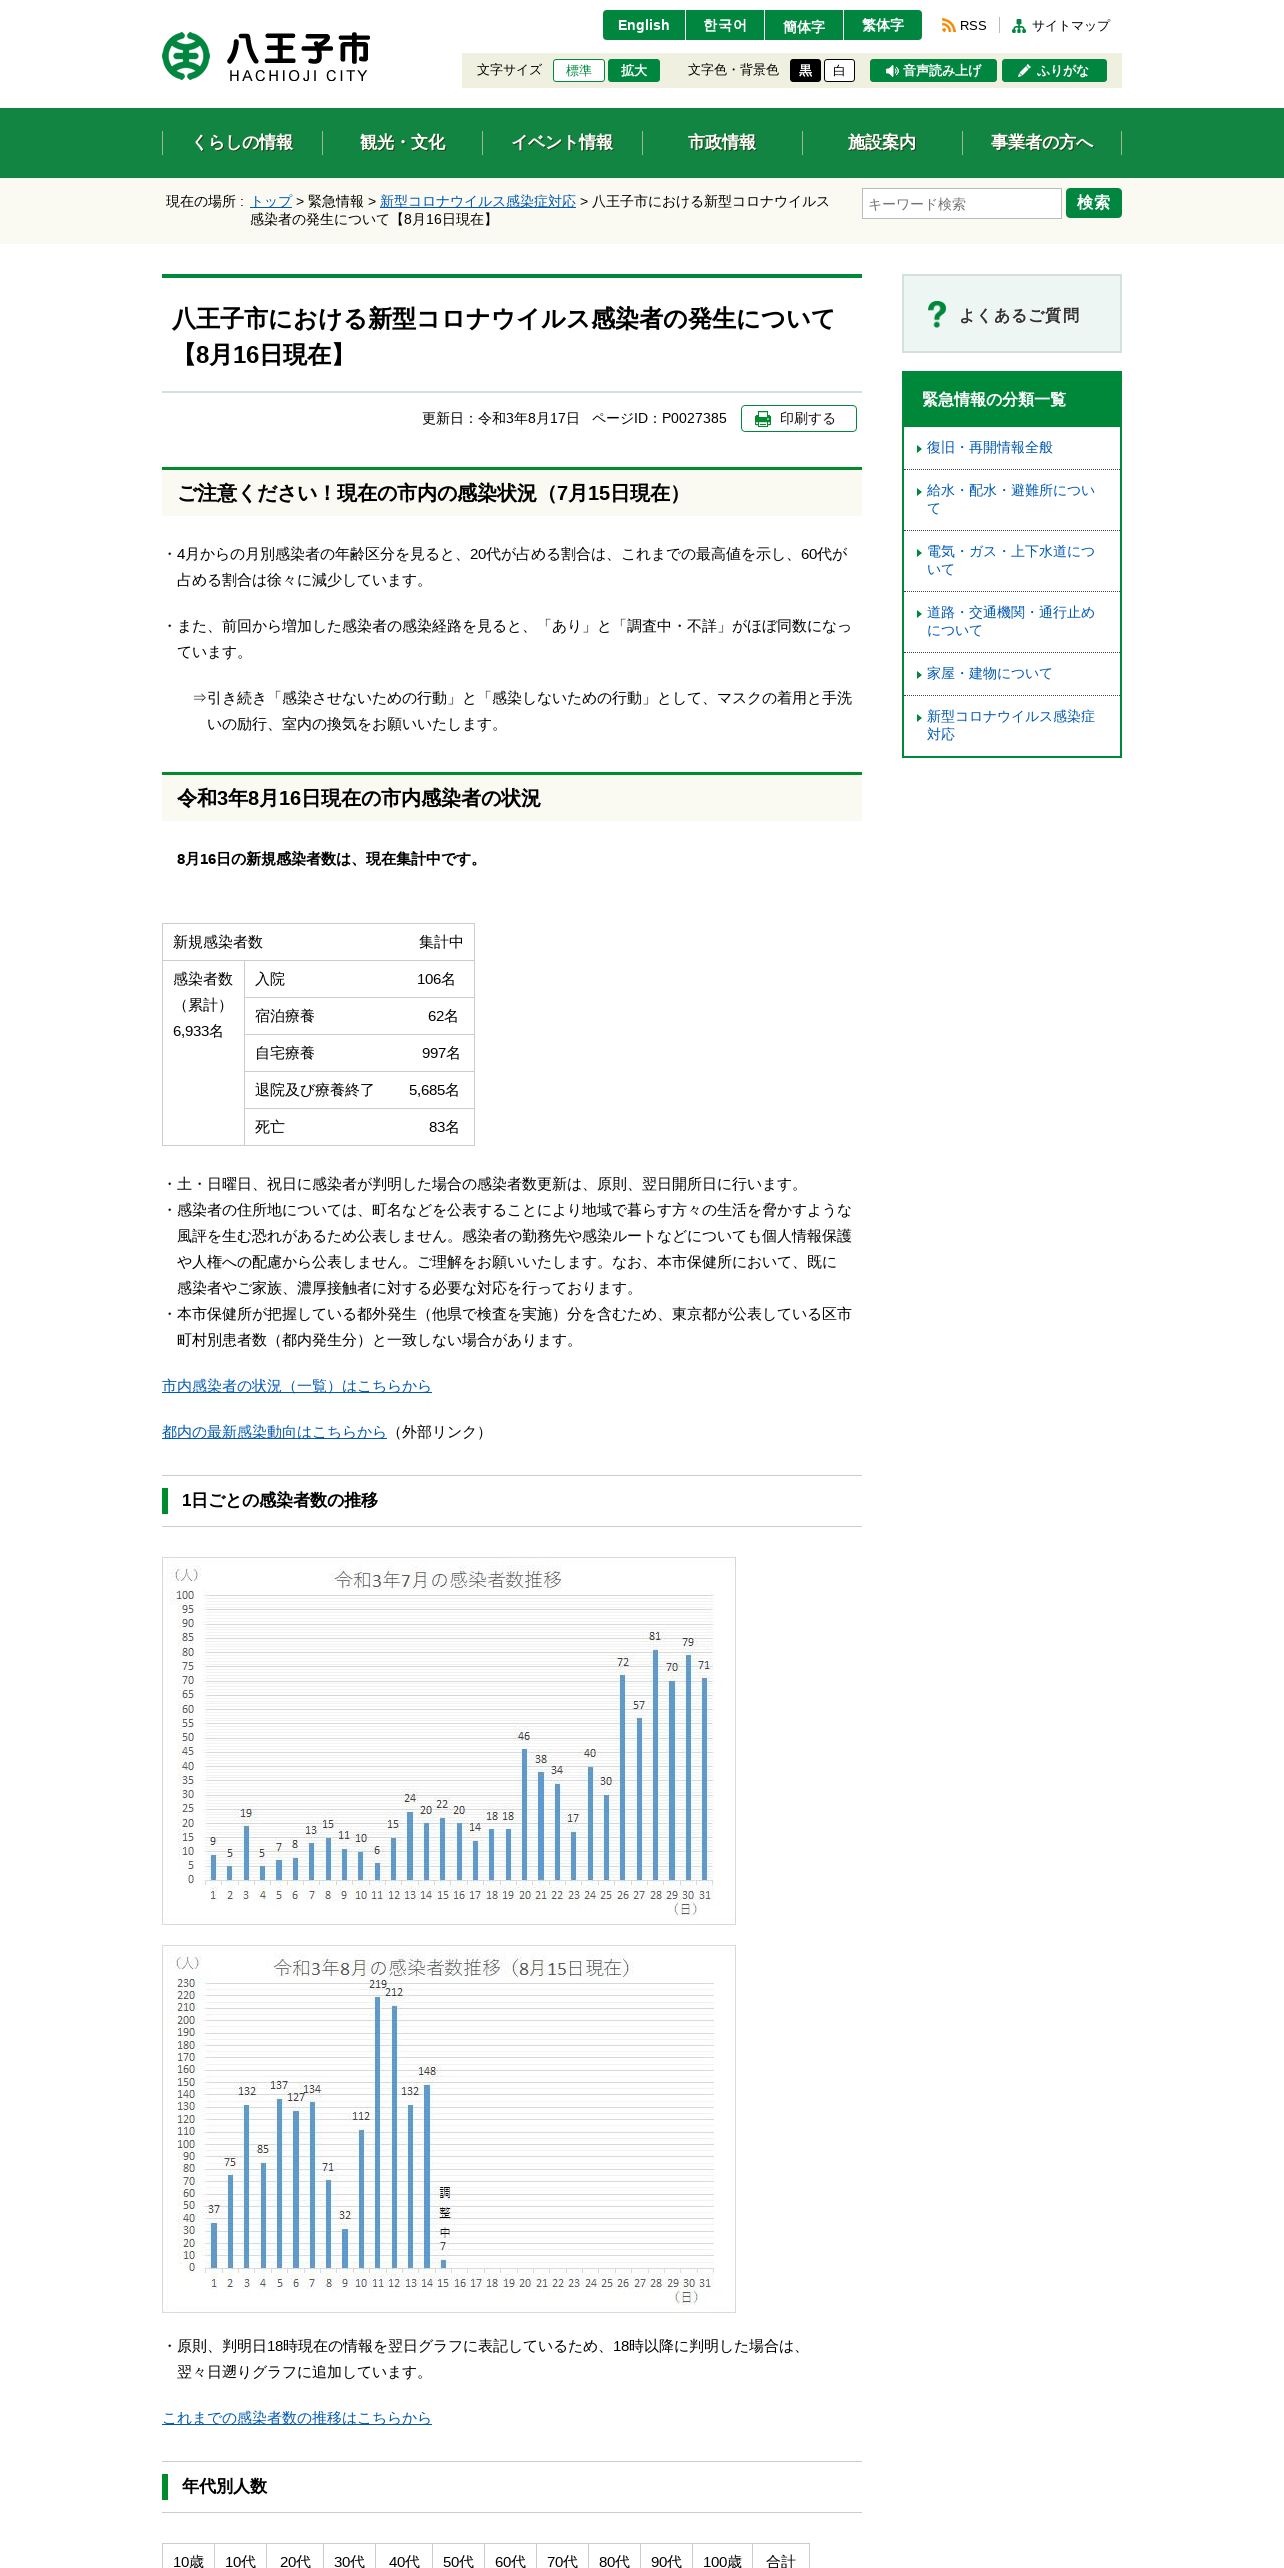Click the 更新日：令和3年8月17日 text
Screen dimensions: 1284x2568
click(500, 418)
